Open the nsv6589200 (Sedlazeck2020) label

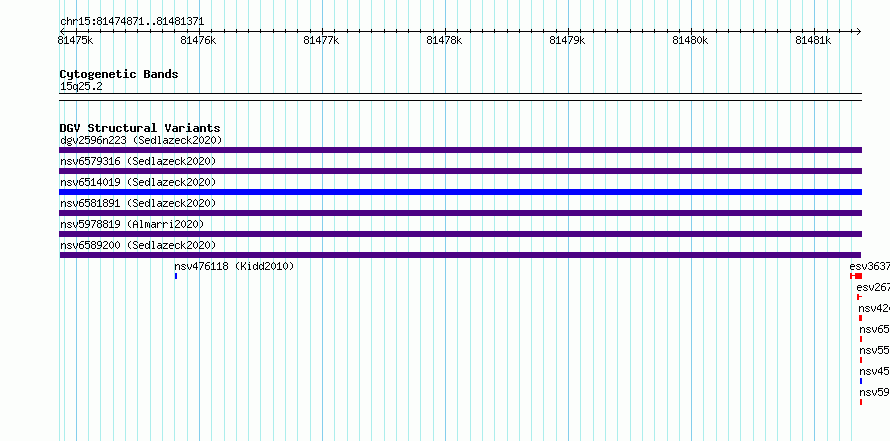pos(138,245)
